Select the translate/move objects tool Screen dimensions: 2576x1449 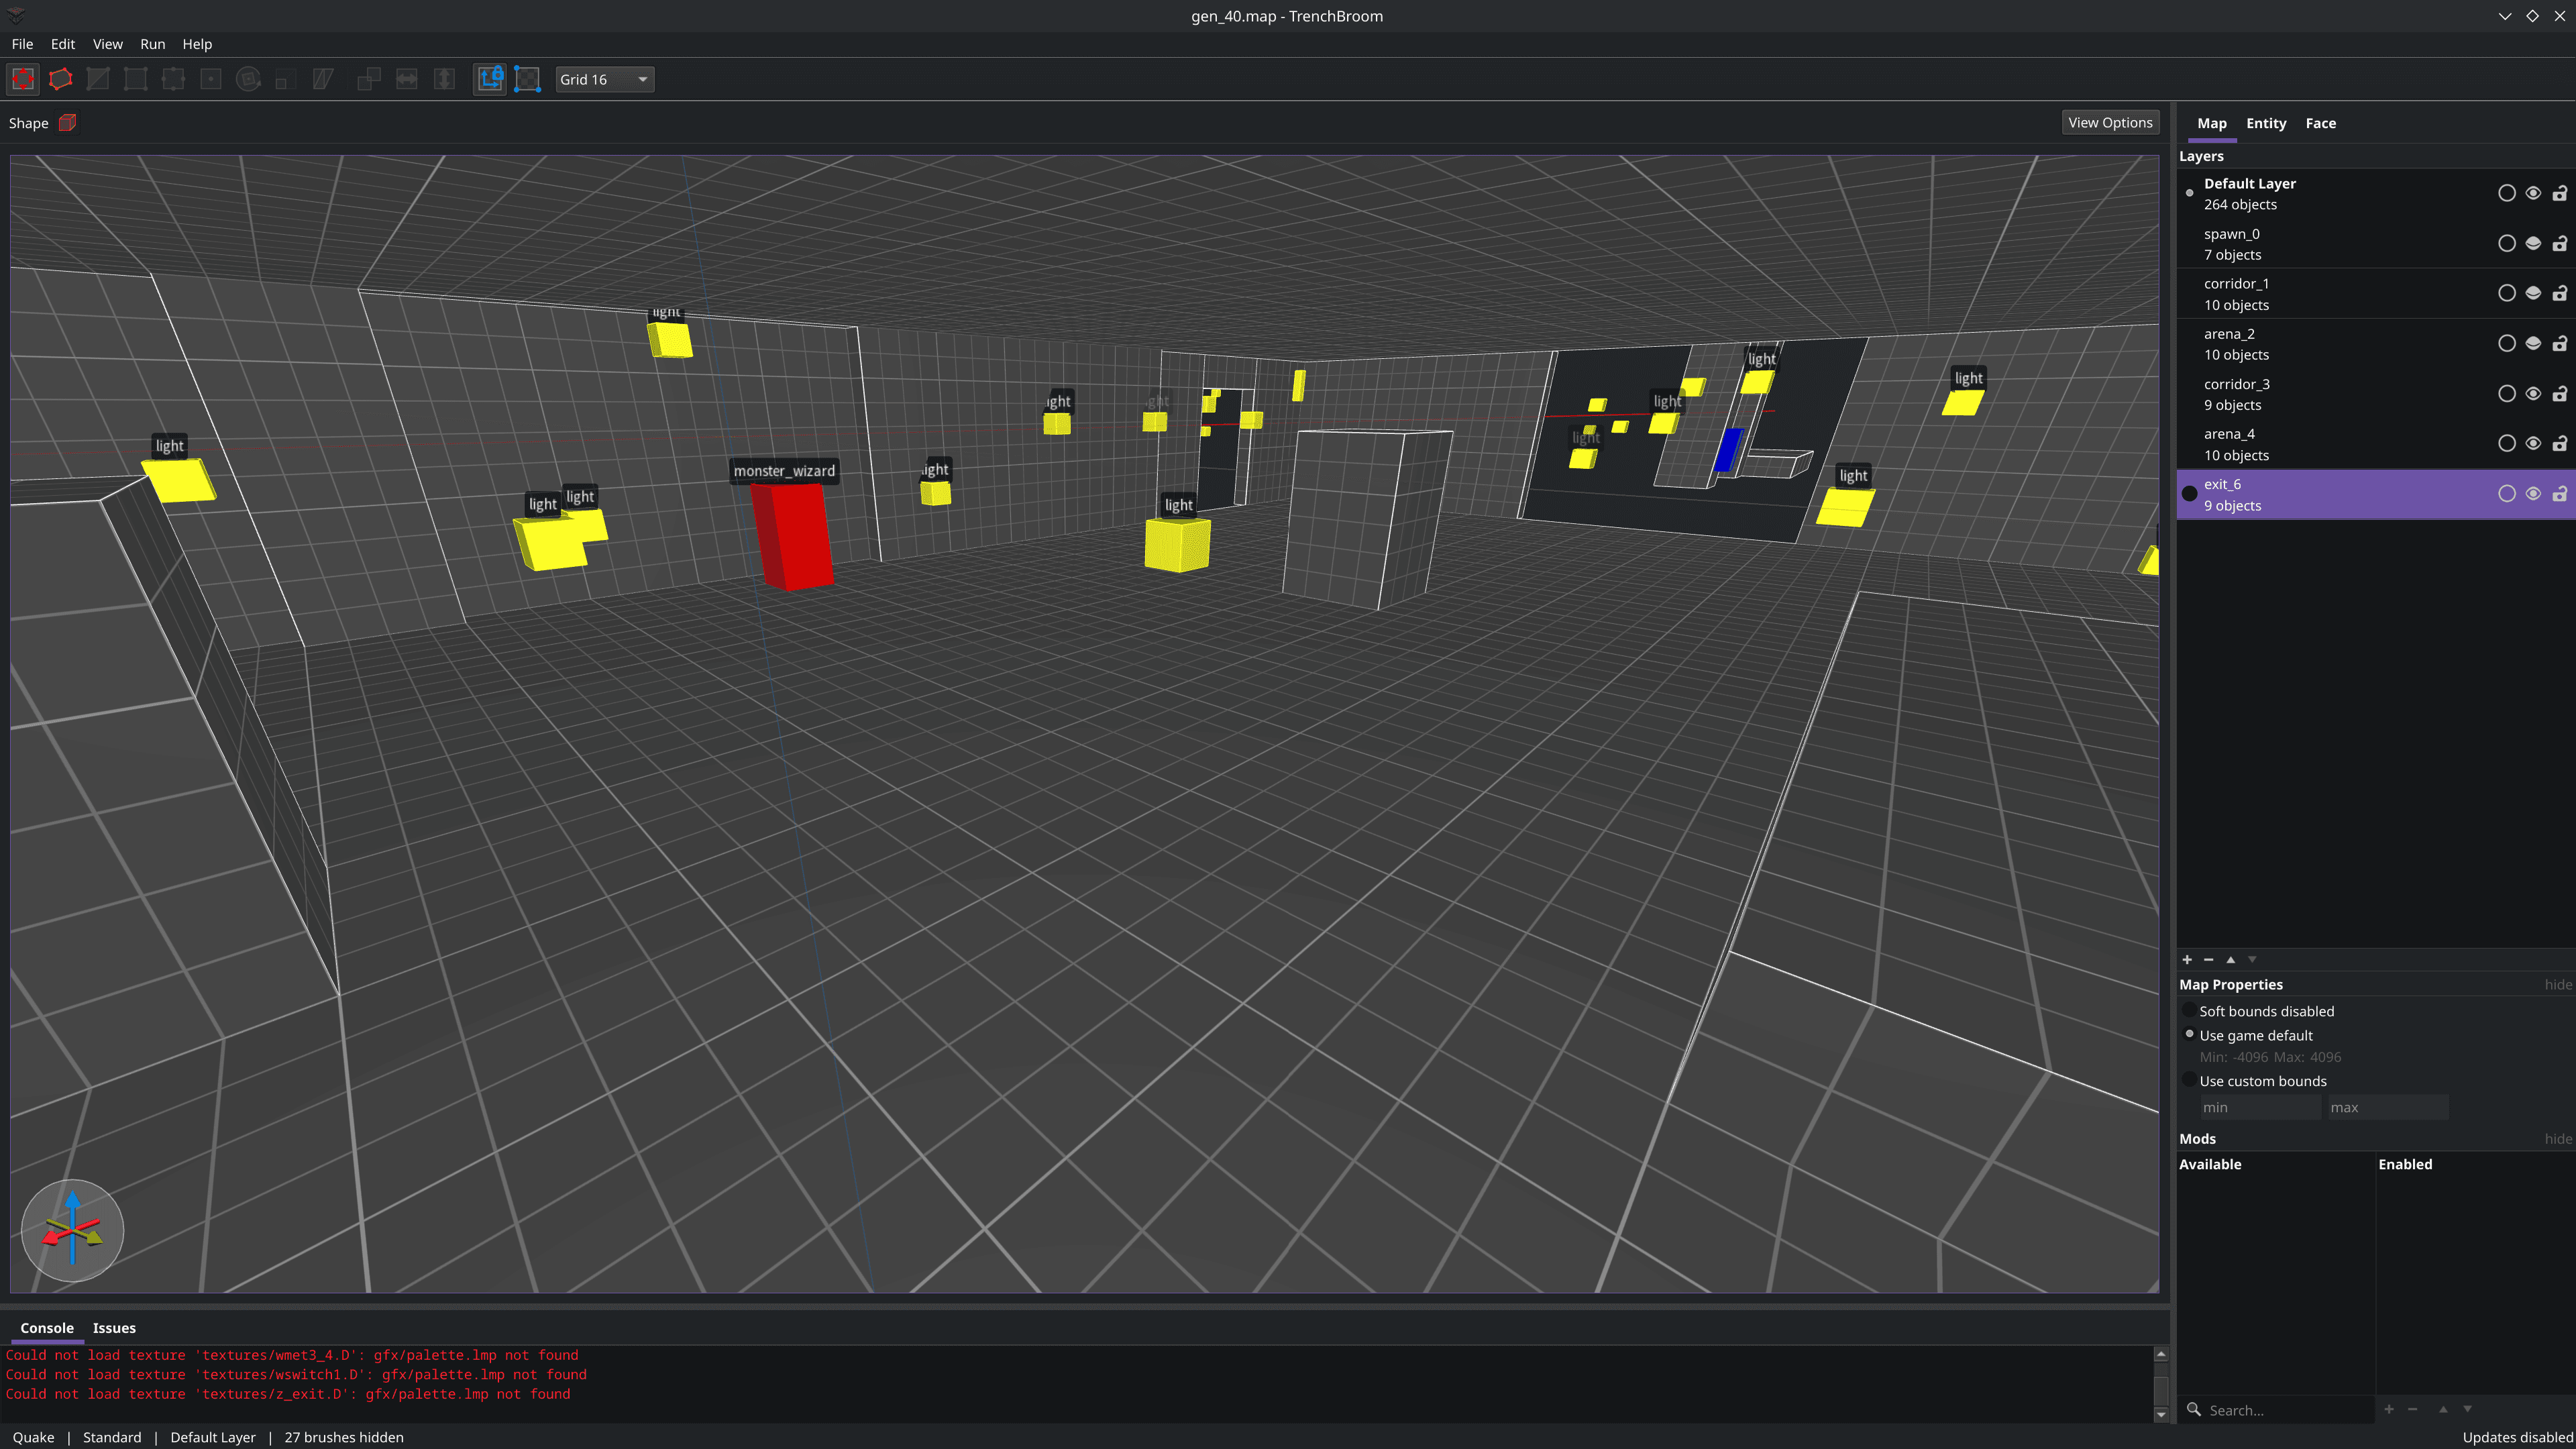[23, 79]
